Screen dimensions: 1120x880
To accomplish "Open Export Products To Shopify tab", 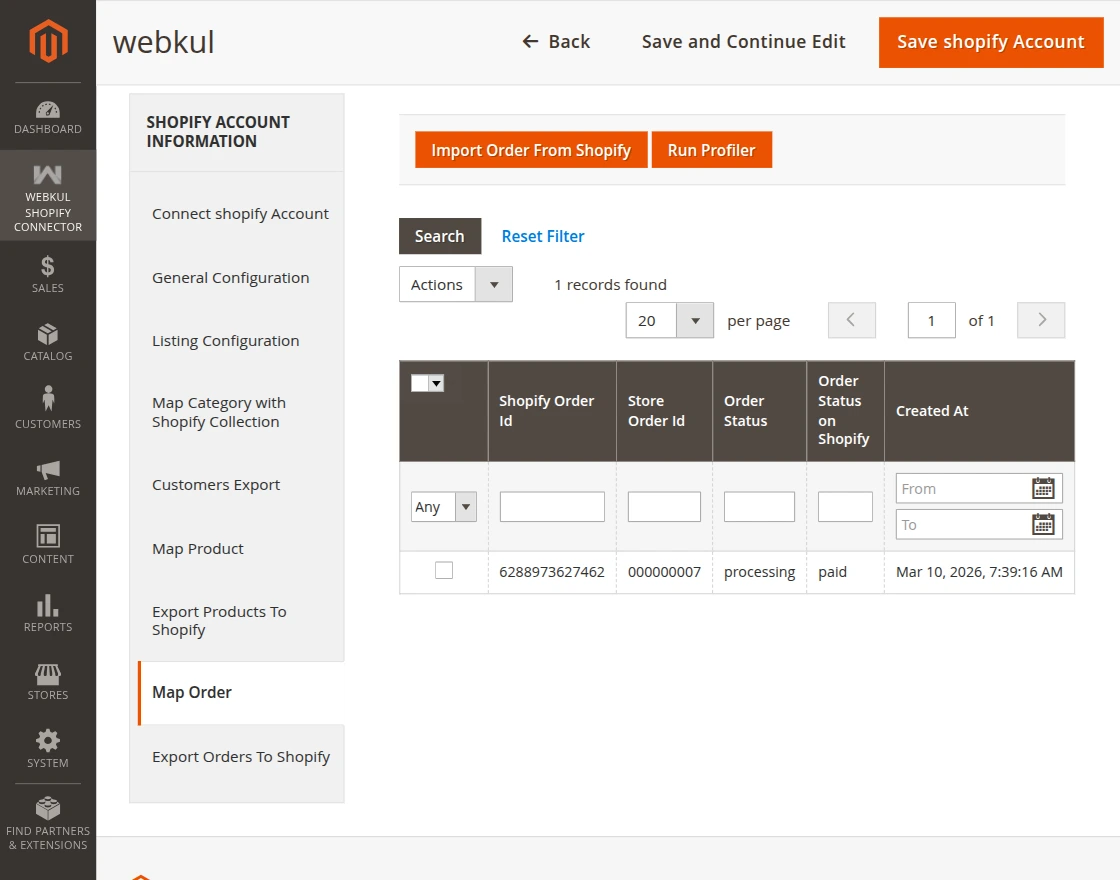I will [x=219, y=621].
